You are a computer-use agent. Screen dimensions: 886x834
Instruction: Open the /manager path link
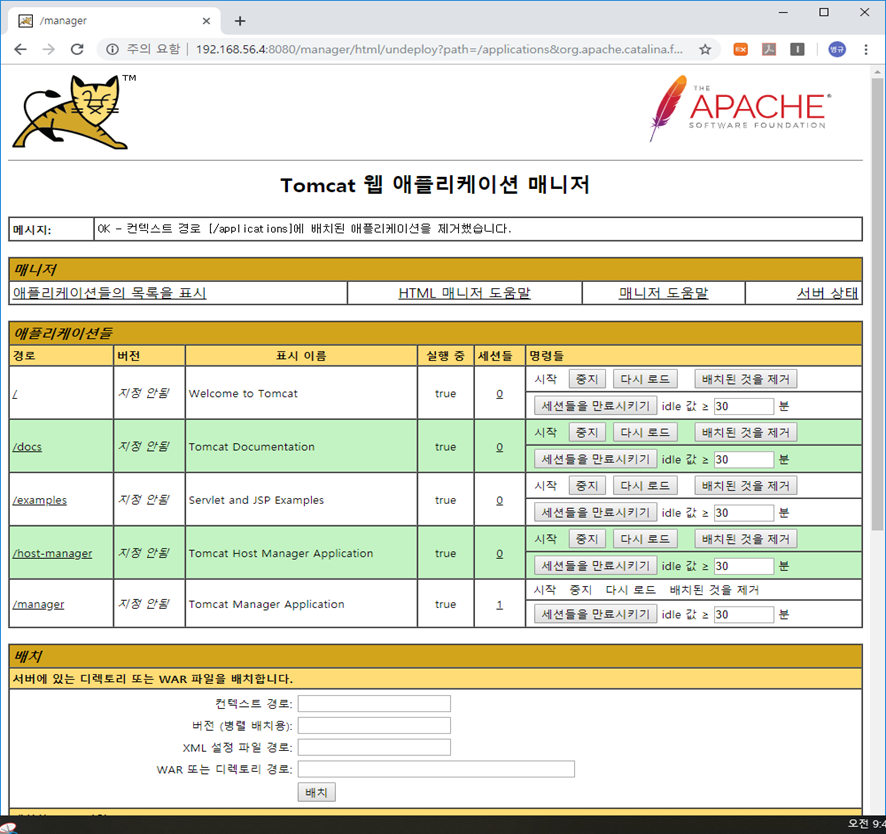click(x=38, y=604)
